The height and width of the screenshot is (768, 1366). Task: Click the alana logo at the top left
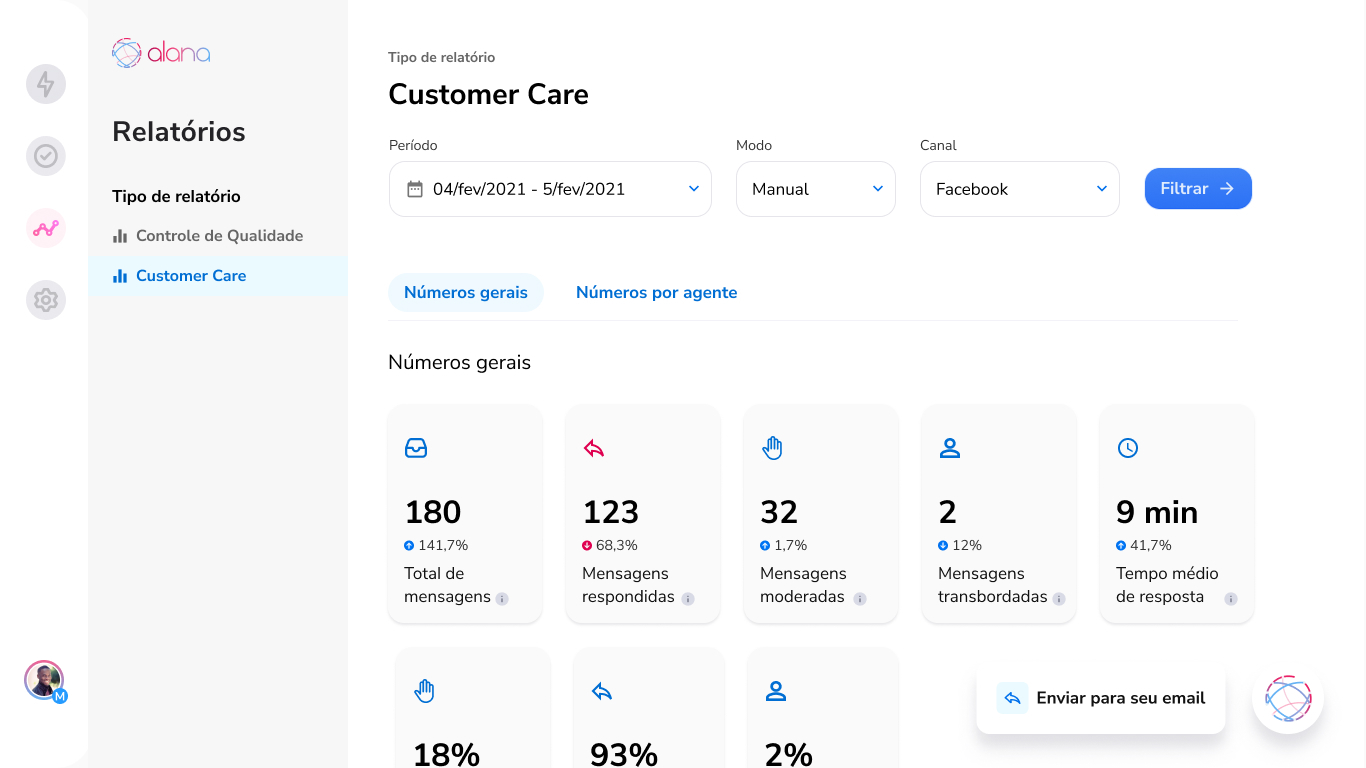[x=160, y=53]
